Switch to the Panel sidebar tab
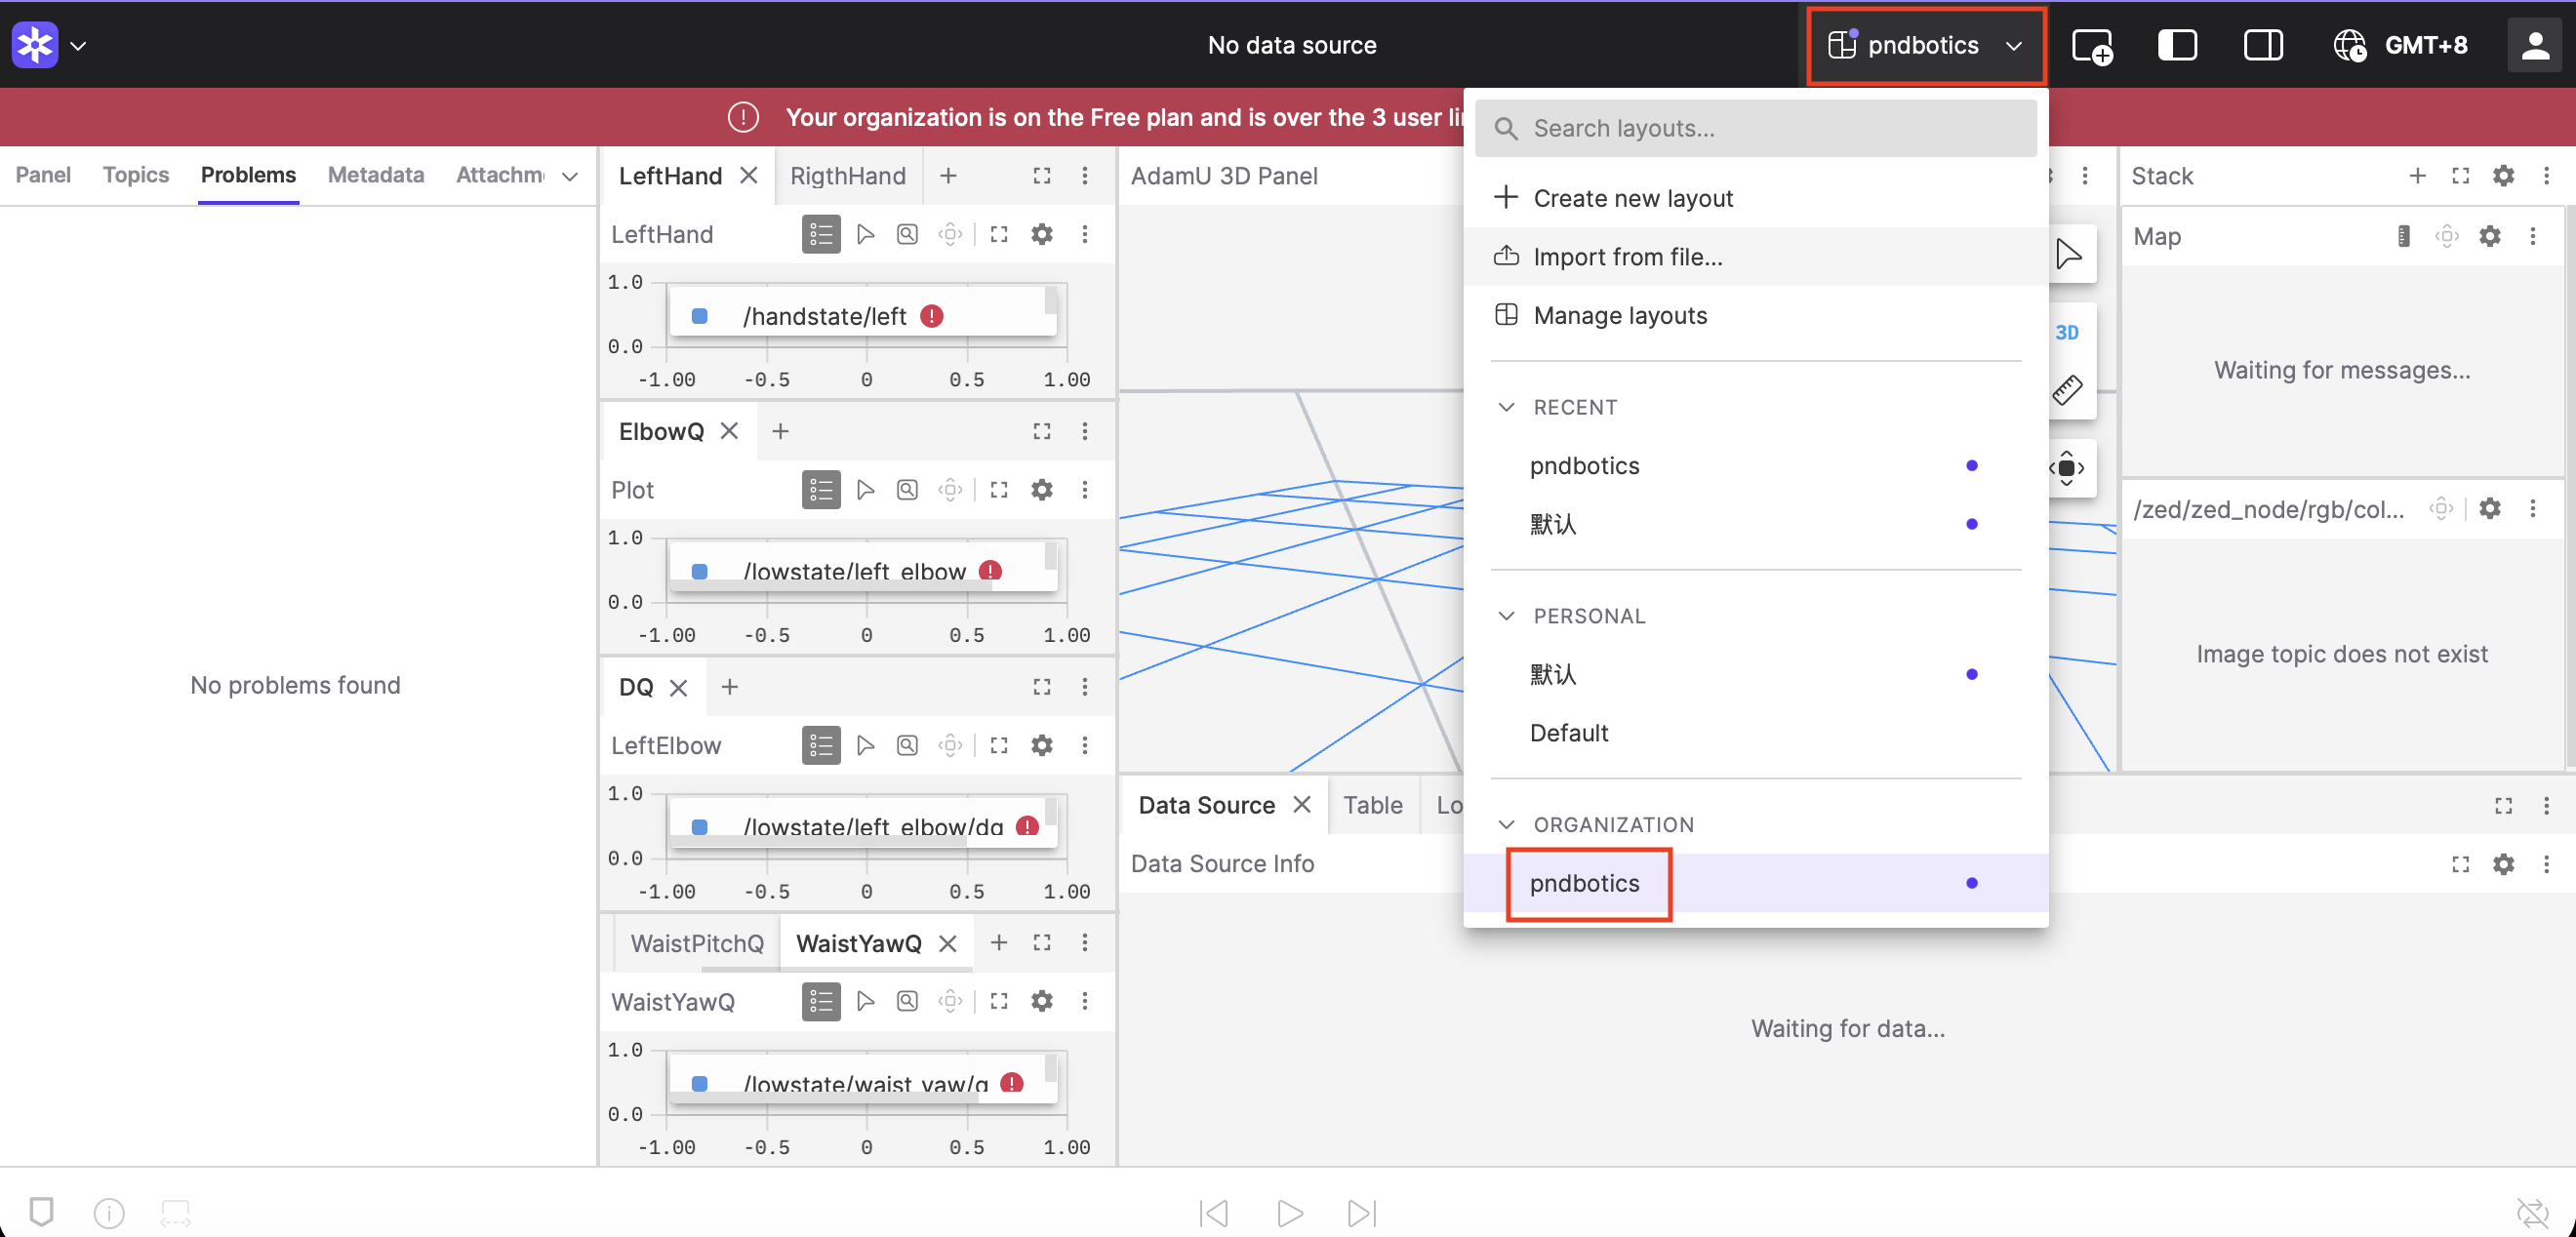Screen dimensions: 2576x1237 click(x=43, y=175)
